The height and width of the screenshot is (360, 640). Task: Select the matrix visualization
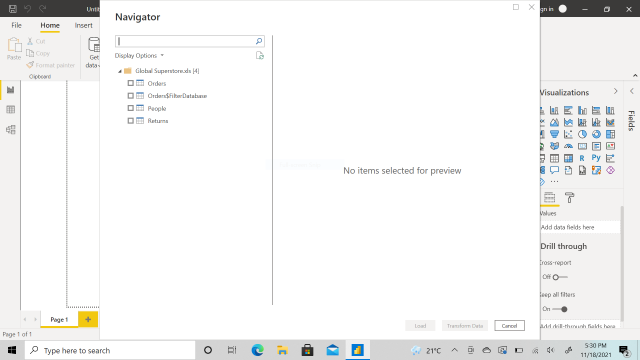pos(568,158)
